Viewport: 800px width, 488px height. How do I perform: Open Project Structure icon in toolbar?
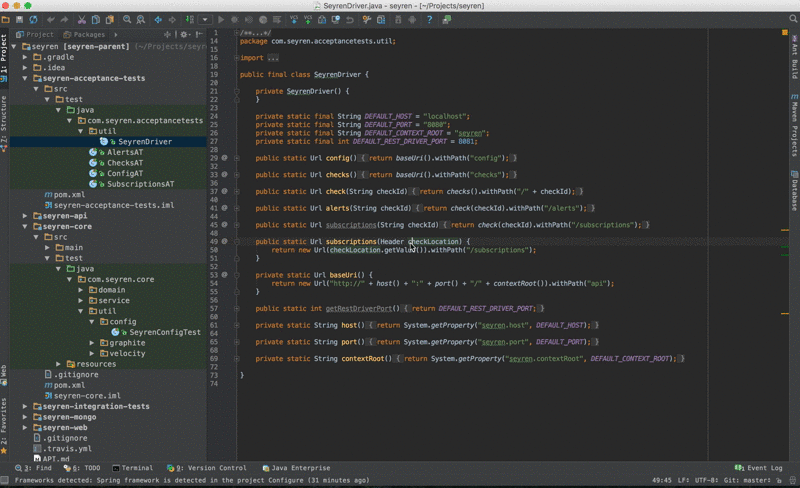381,19
